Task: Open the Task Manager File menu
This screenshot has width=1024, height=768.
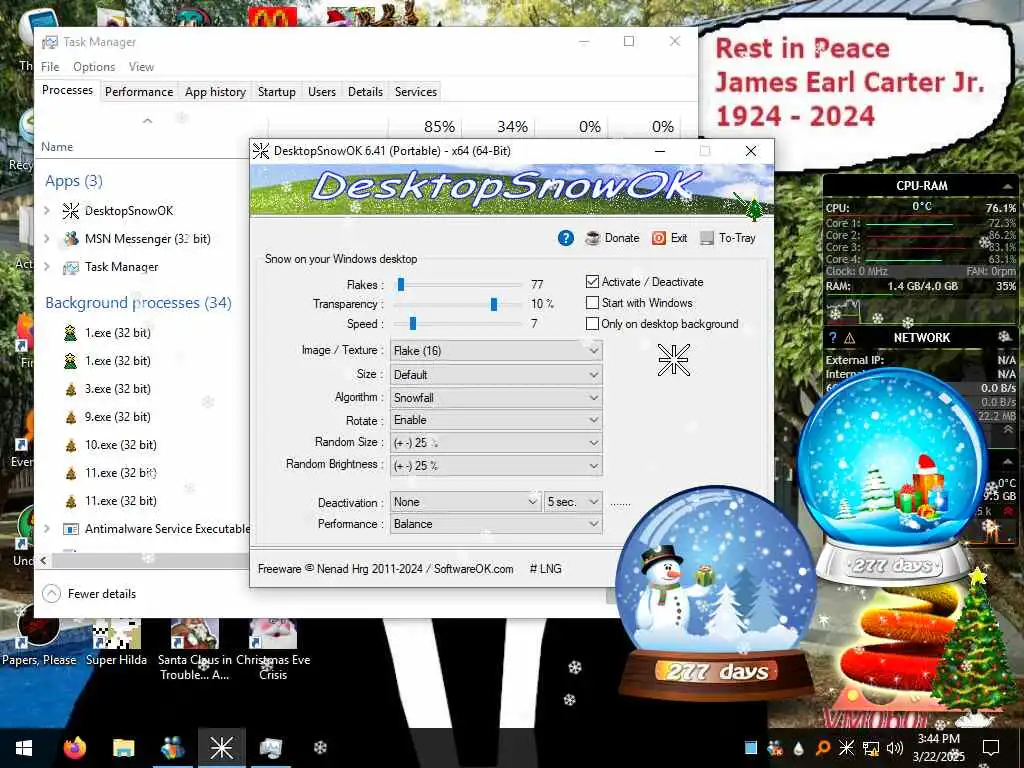Action: click(50, 67)
